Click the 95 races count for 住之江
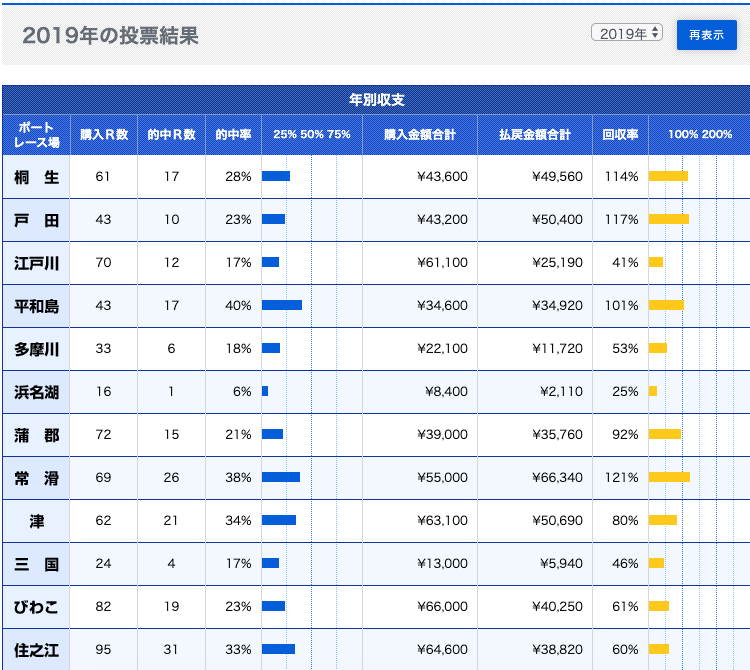 103,650
